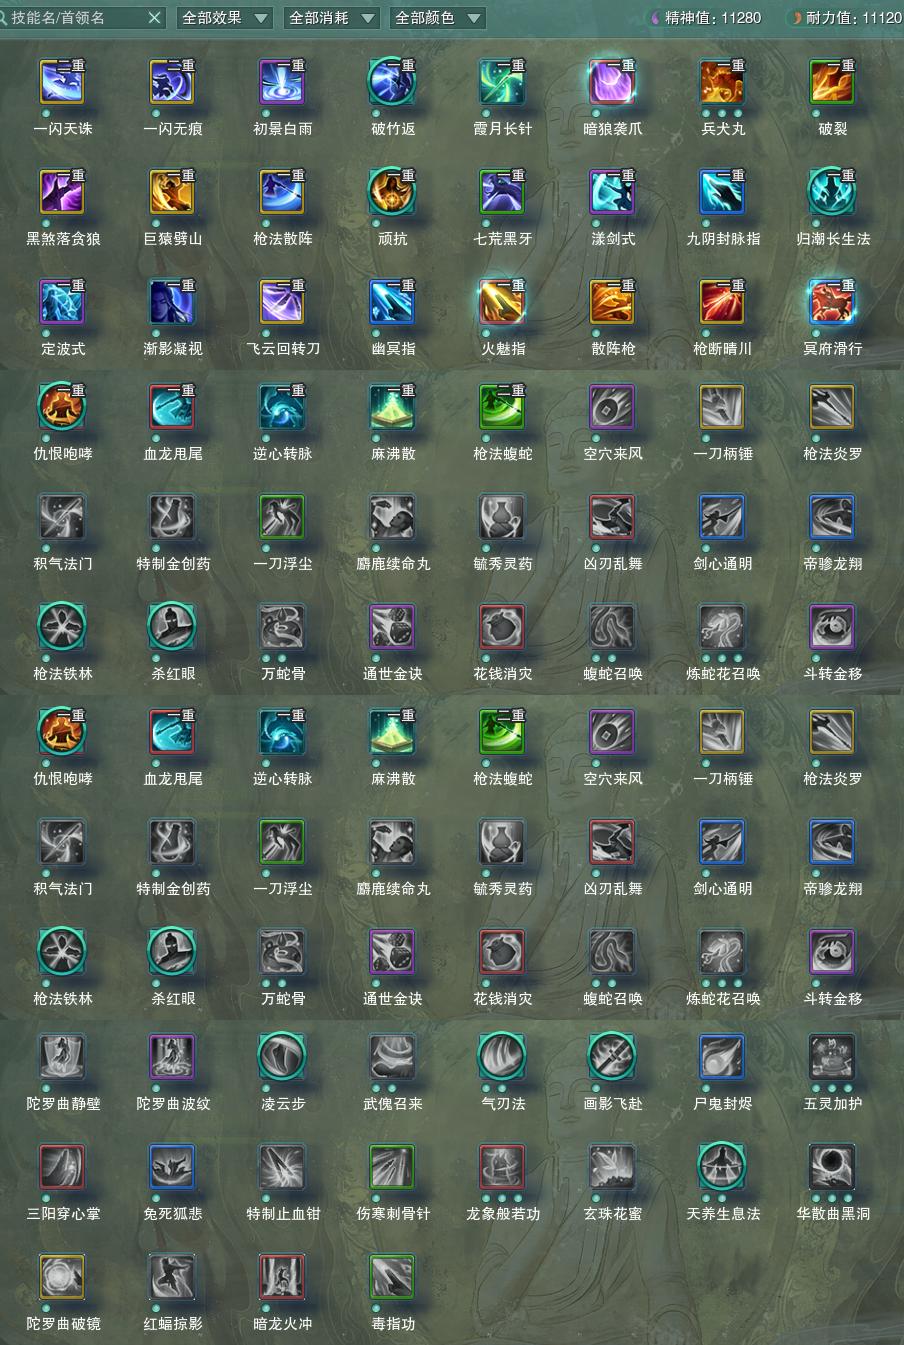904x1345 pixels.
Task: Click the 渐影凝视 skill icon
Action: pyautogui.click(x=172, y=303)
